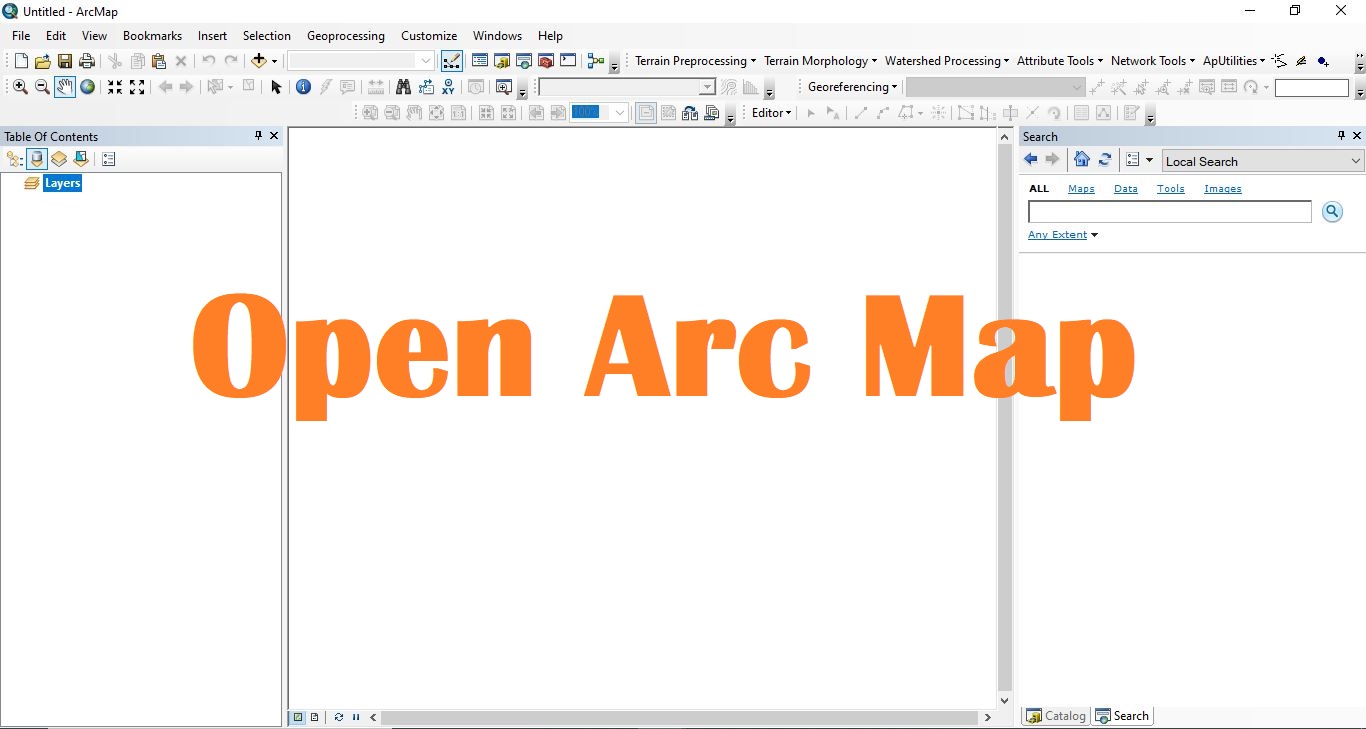The image size is (1366, 729).
Task: Click the Full Extent globe icon
Action: [x=87, y=87]
